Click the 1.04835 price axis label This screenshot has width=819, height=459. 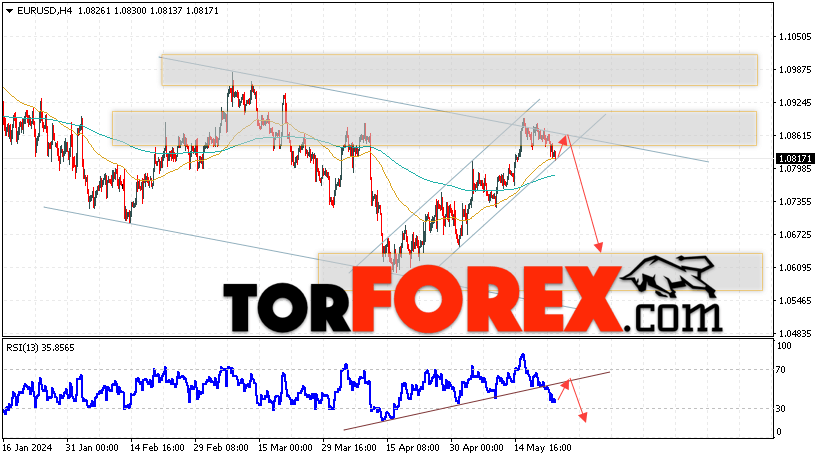pos(795,333)
